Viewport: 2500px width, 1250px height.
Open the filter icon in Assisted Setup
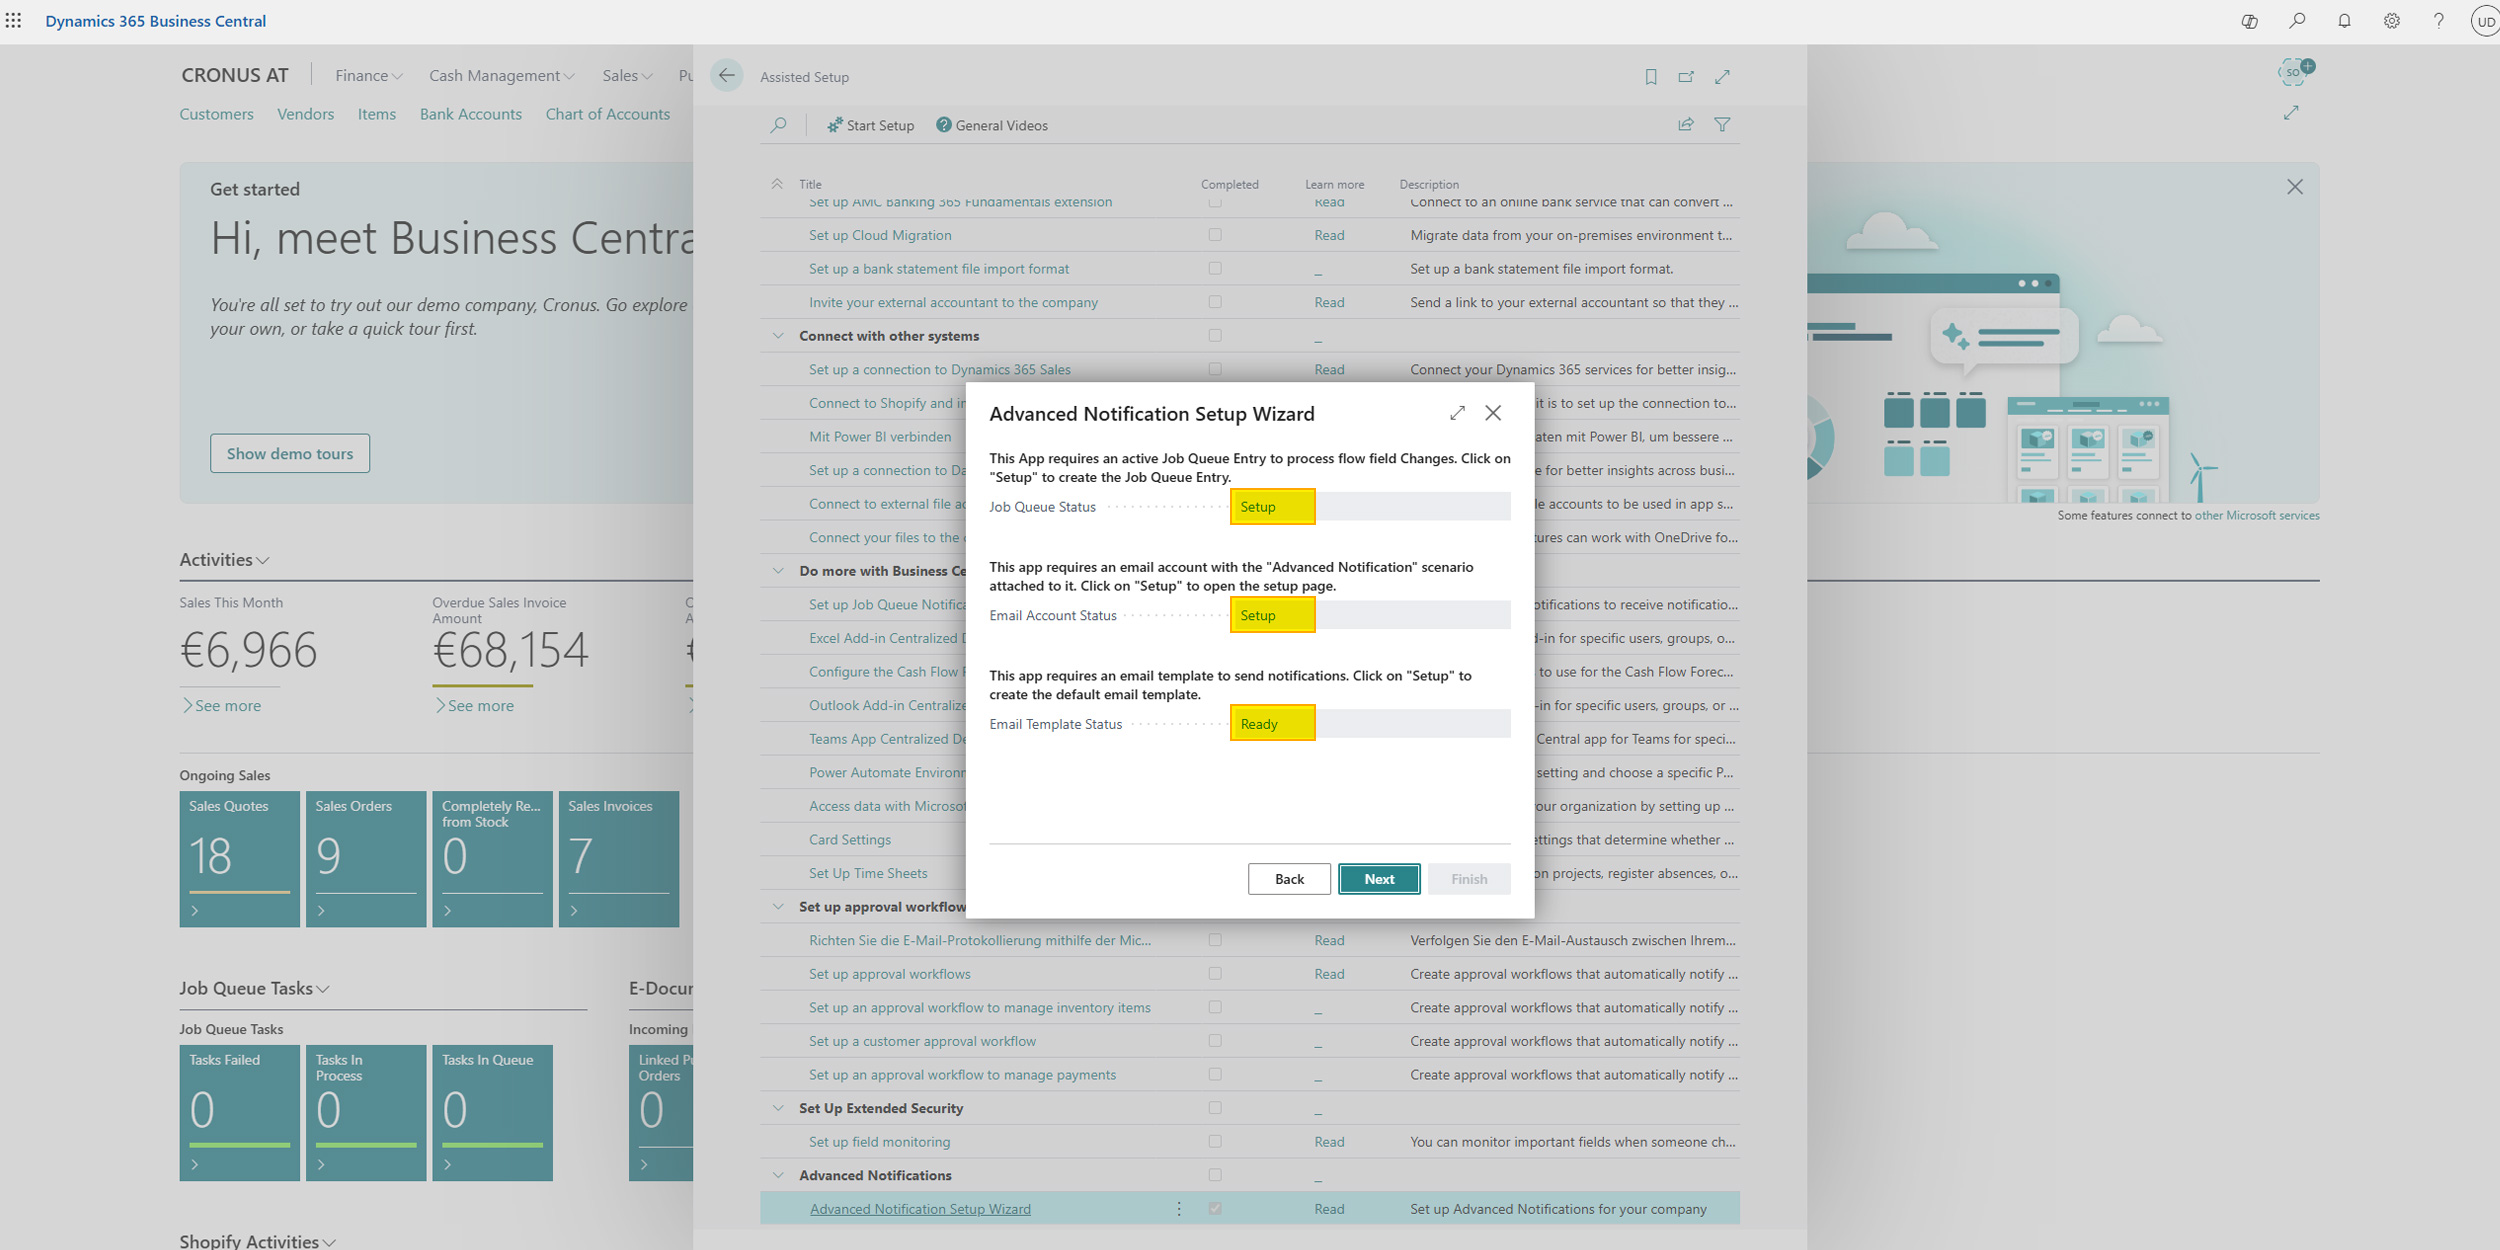pyautogui.click(x=1723, y=124)
